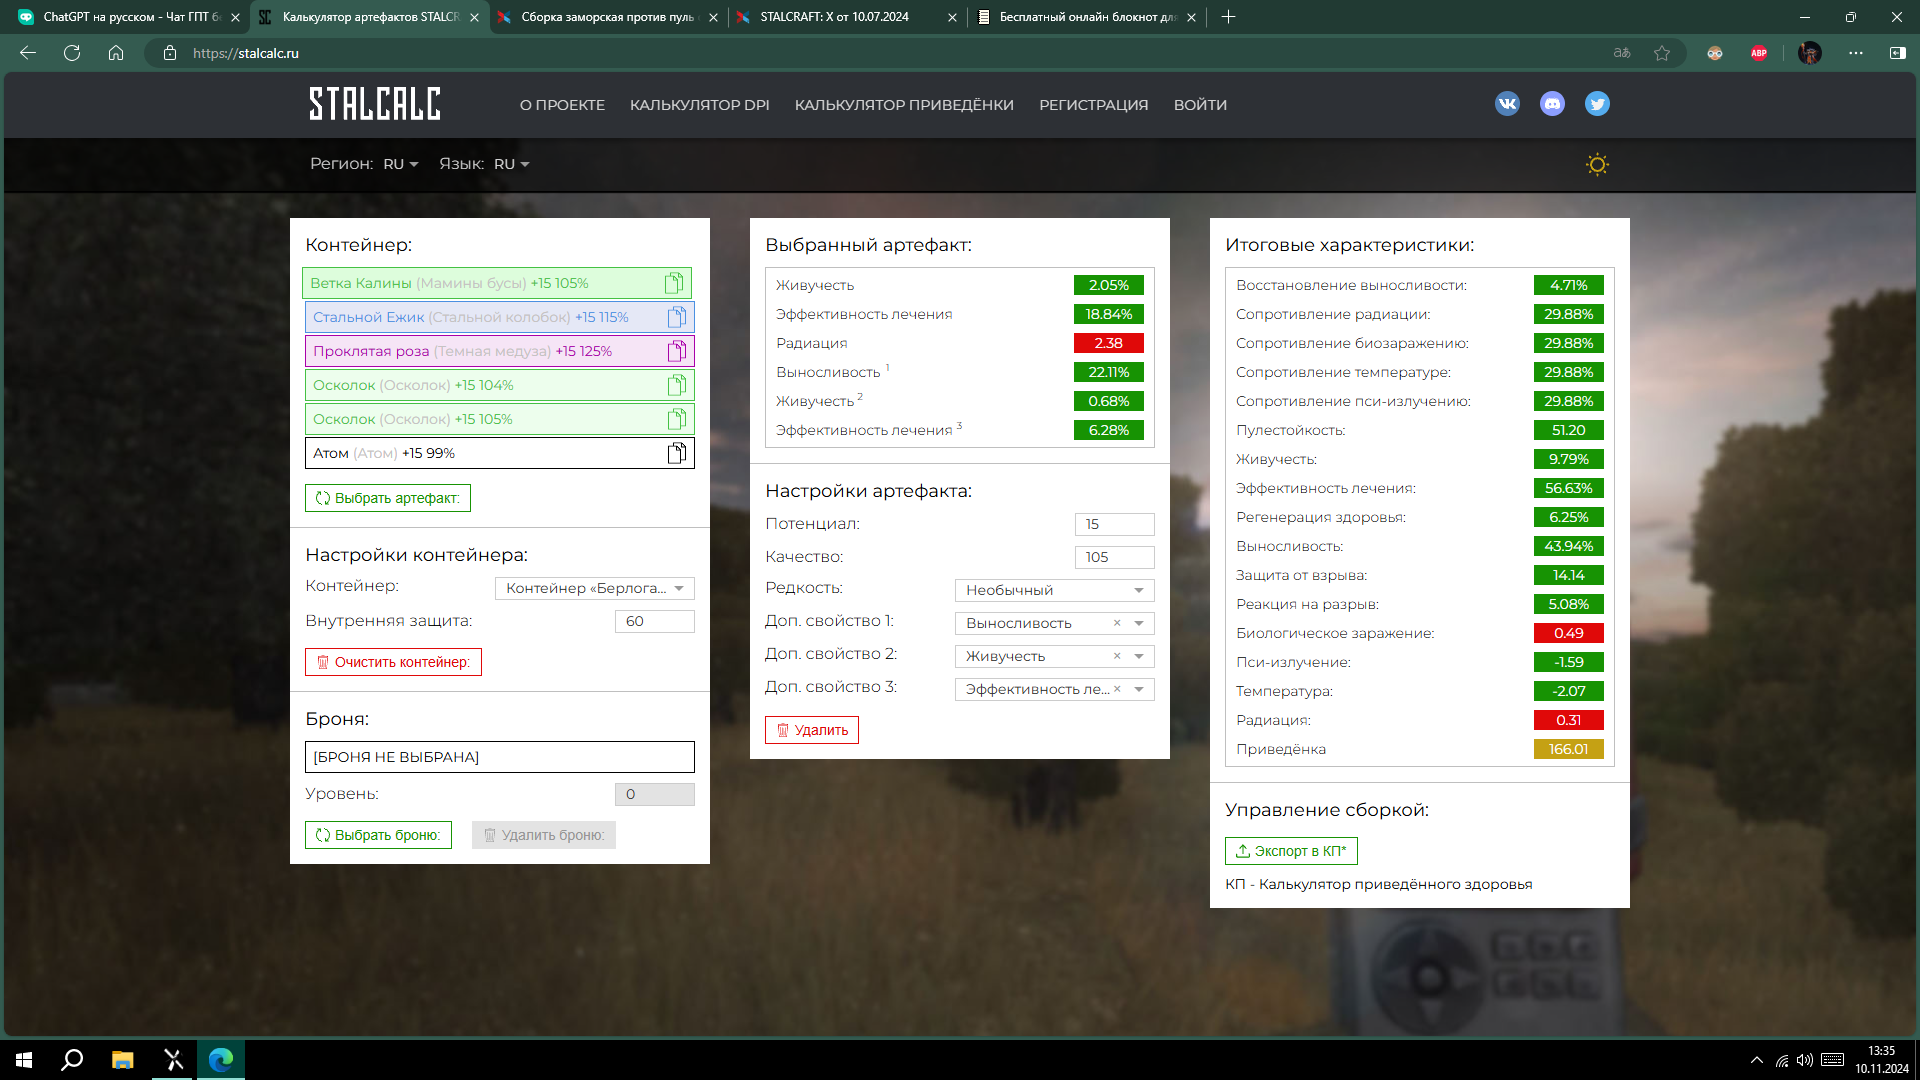Switch to Сборка заморская против пуль tab
This screenshot has width=1920, height=1080.
[609, 17]
